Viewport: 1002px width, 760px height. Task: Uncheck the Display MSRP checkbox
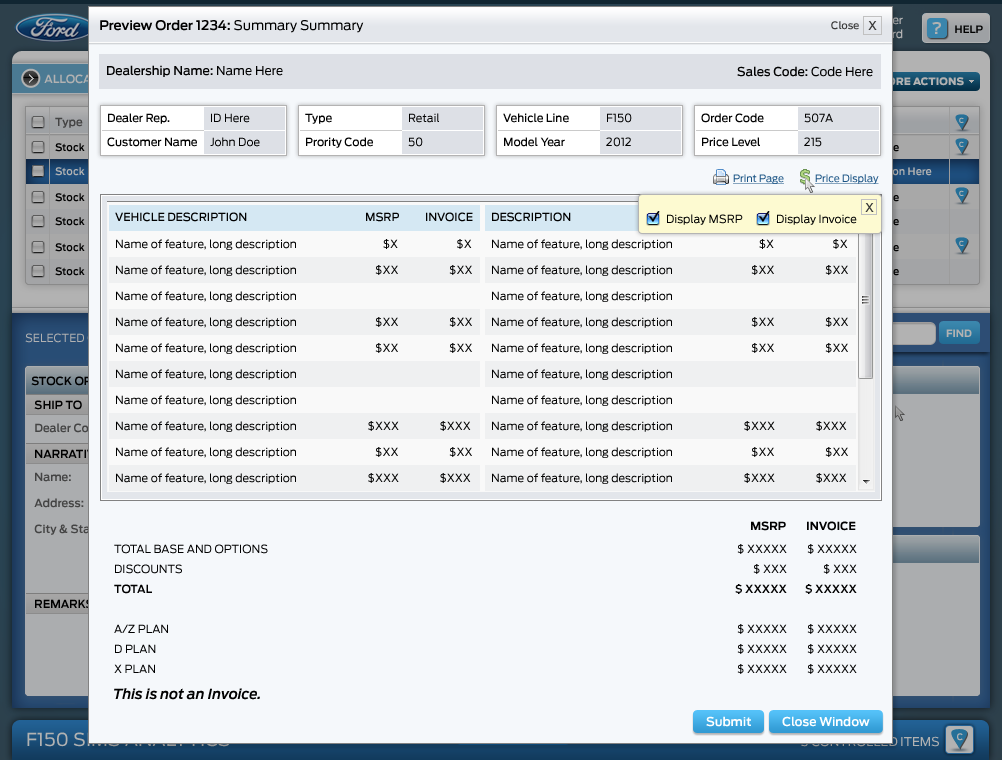[654, 219]
